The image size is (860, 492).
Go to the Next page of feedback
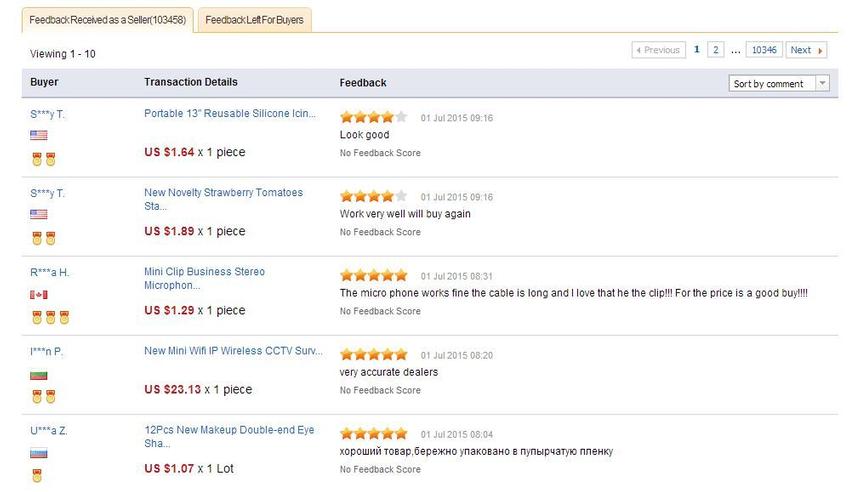[806, 50]
